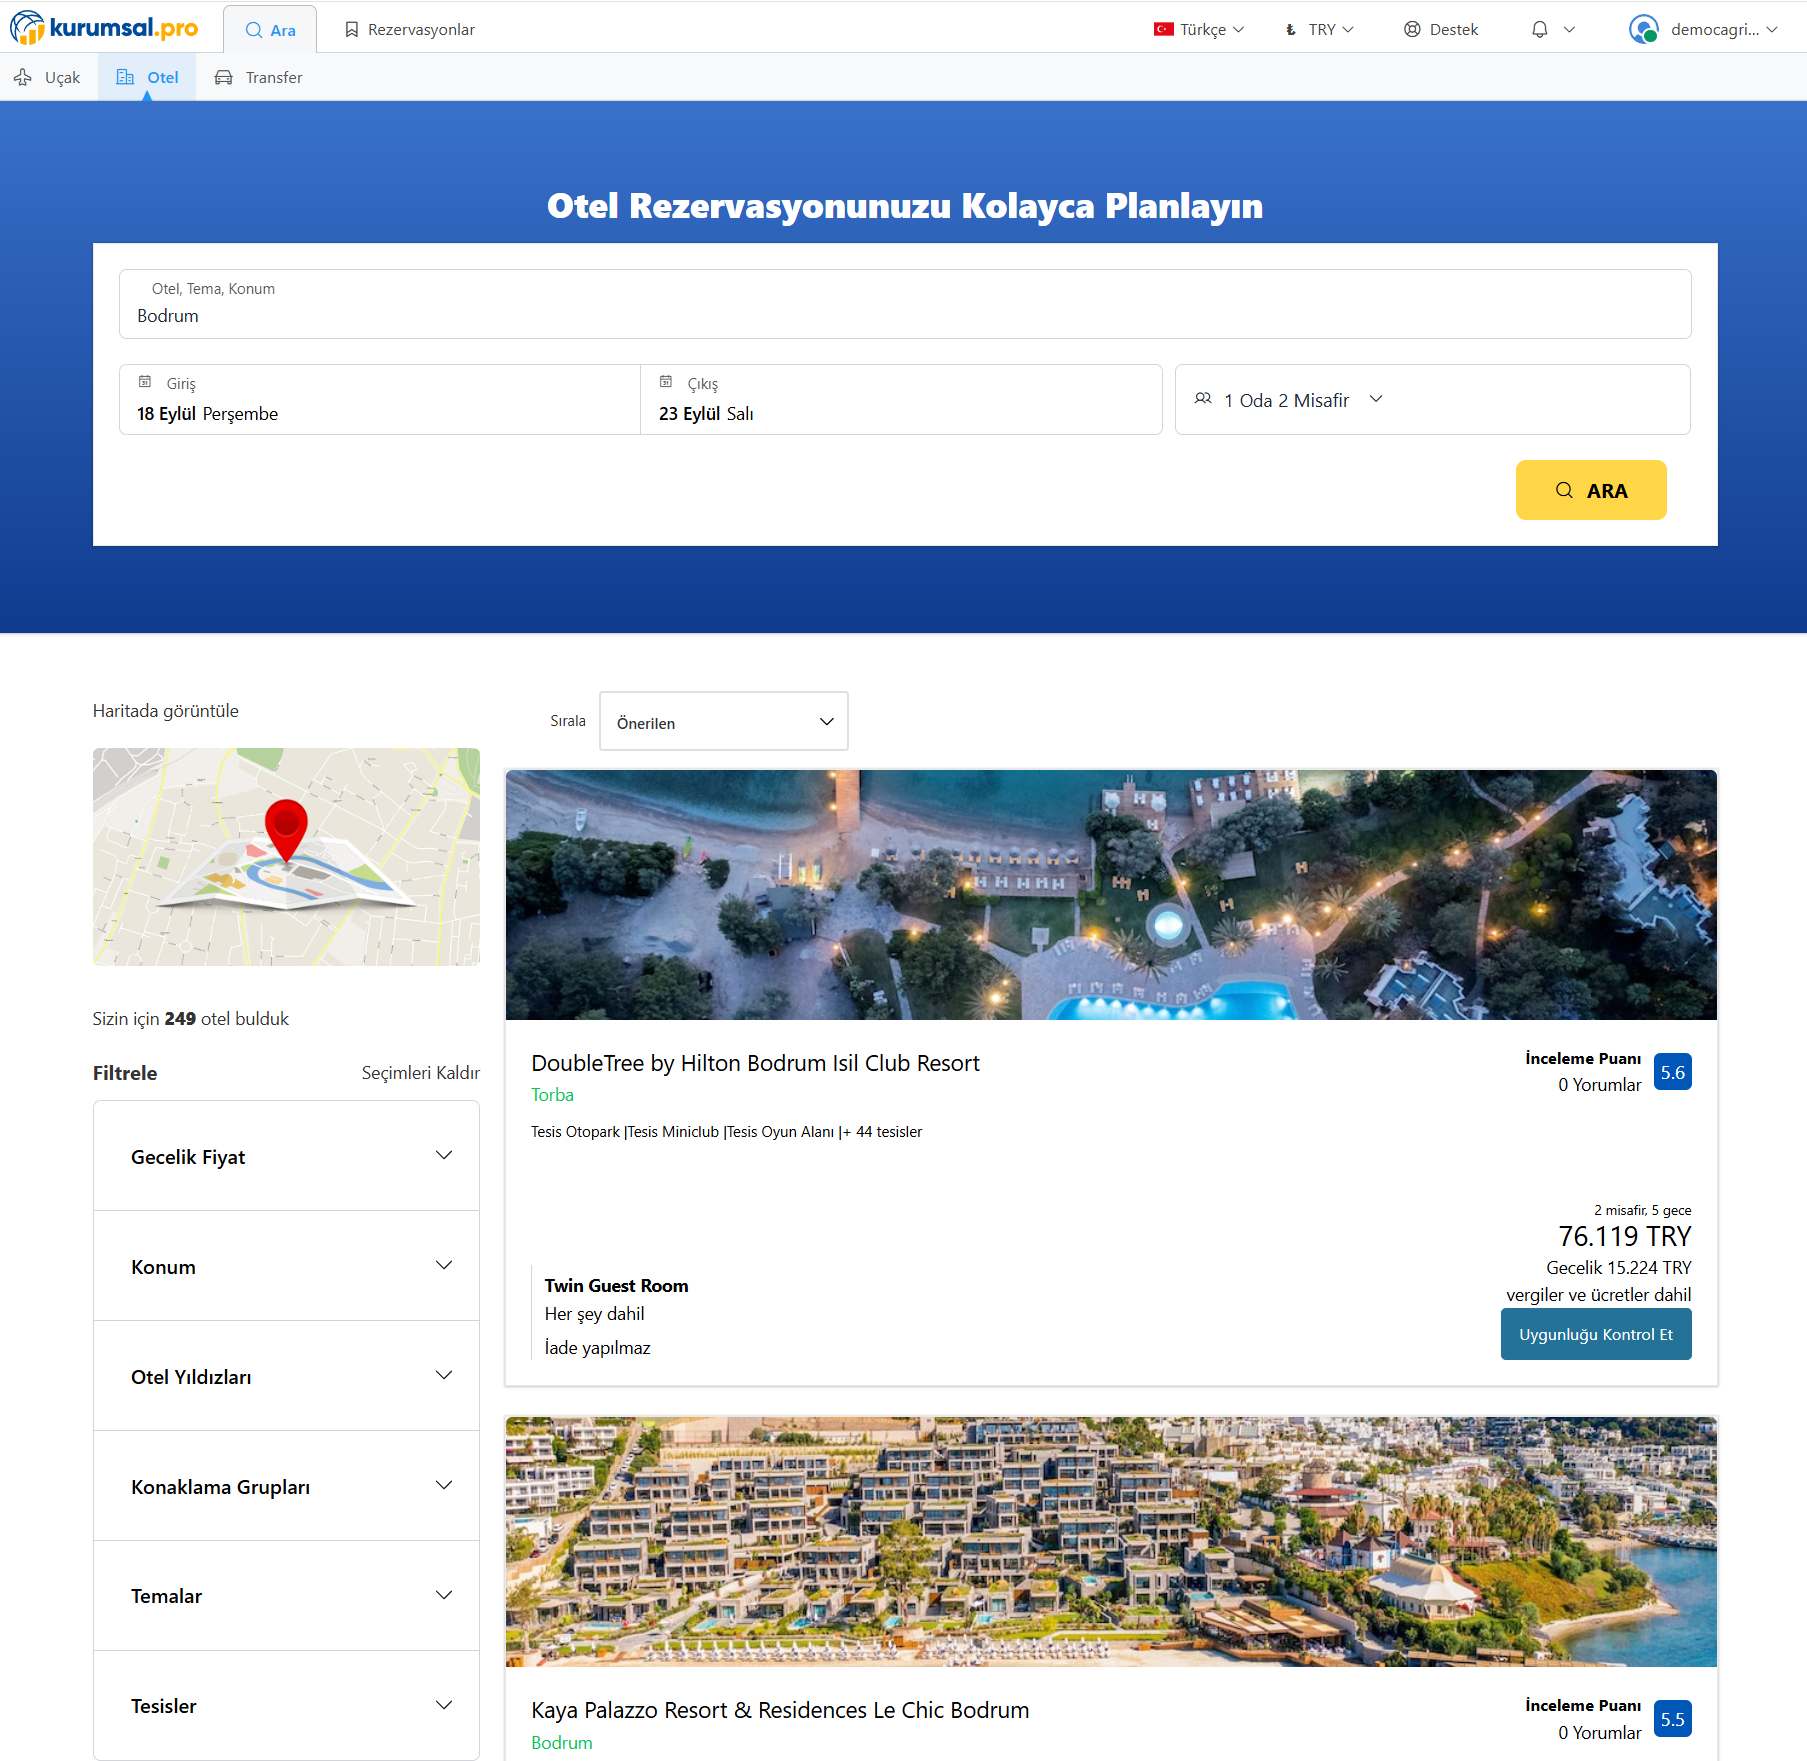Click the Haritada görüntüle link

[166, 711]
